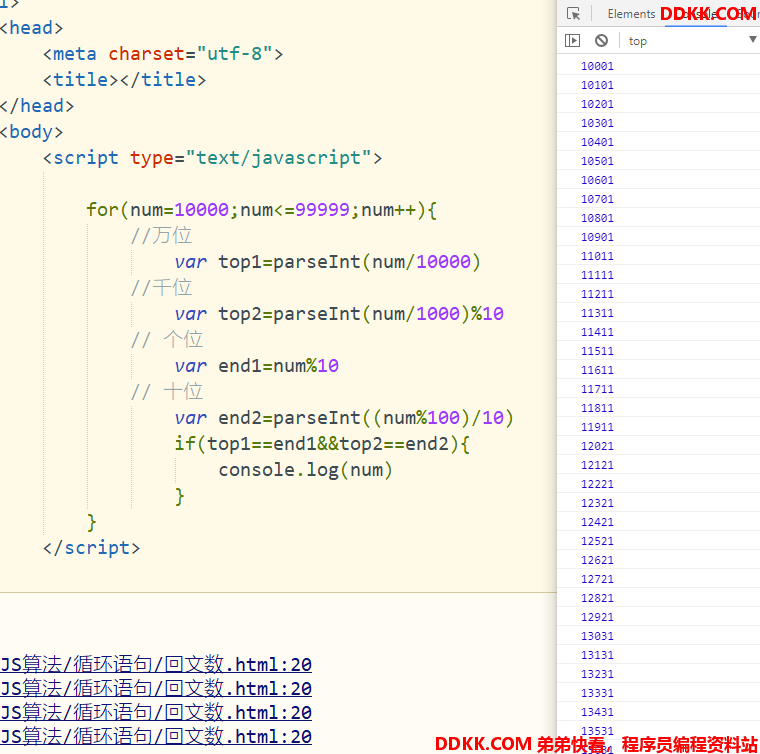The width and height of the screenshot is (760, 754).
Task: Open the topmost 回文数.html:20 source link
Action: pos(156,664)
